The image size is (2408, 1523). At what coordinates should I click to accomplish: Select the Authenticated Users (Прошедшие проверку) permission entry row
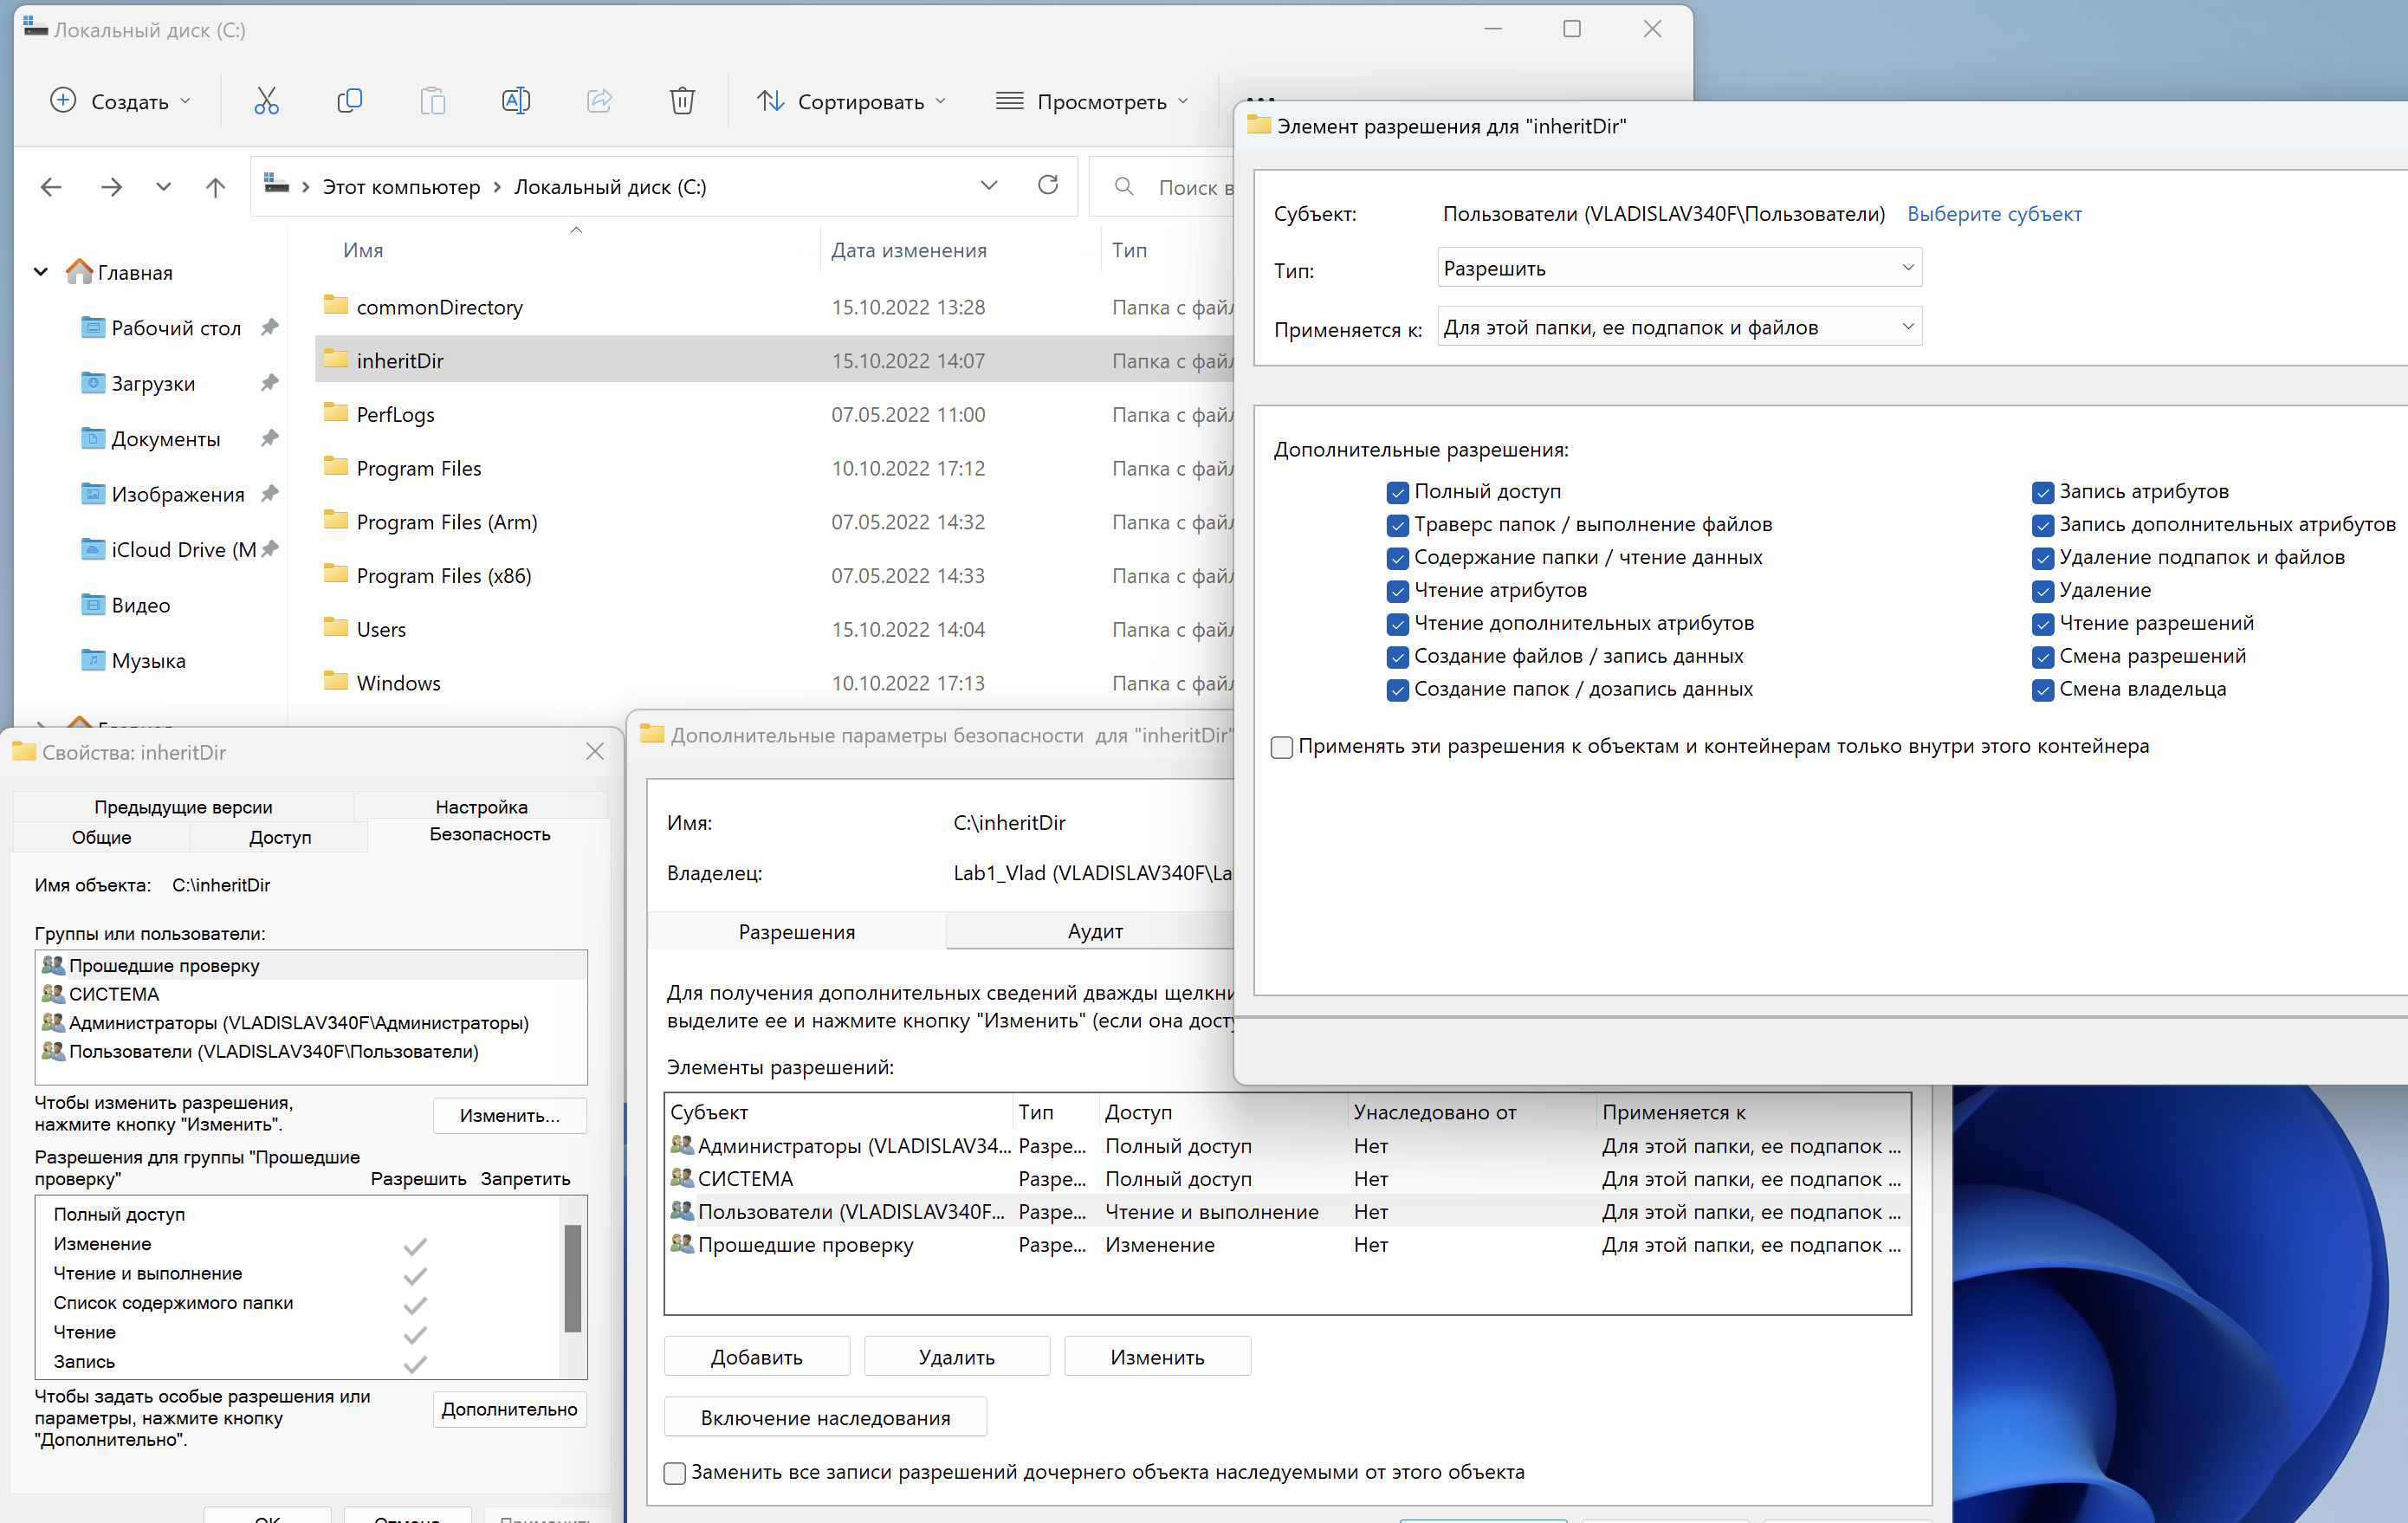806,1245
